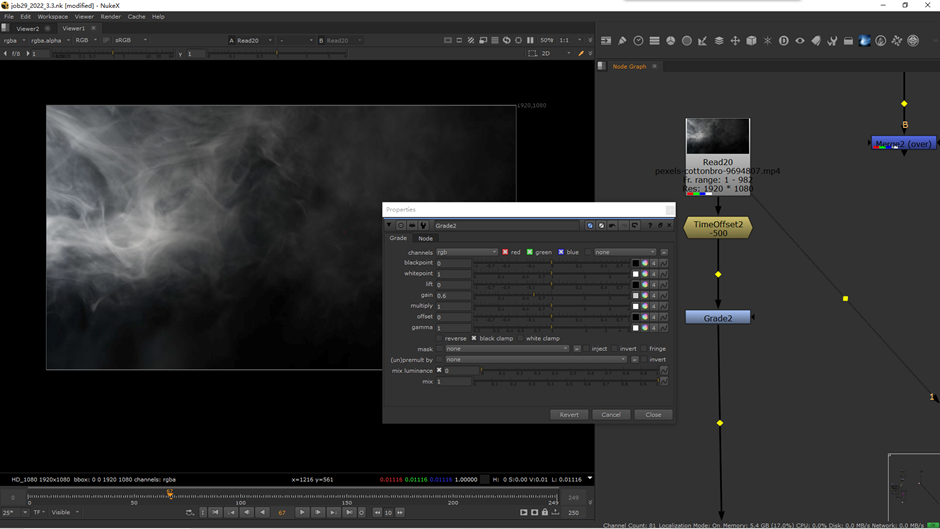The height and width of the screenshot is (529, 940).
Task: Enable the reverse checkbox in Grade2
Action: (440, 338)
